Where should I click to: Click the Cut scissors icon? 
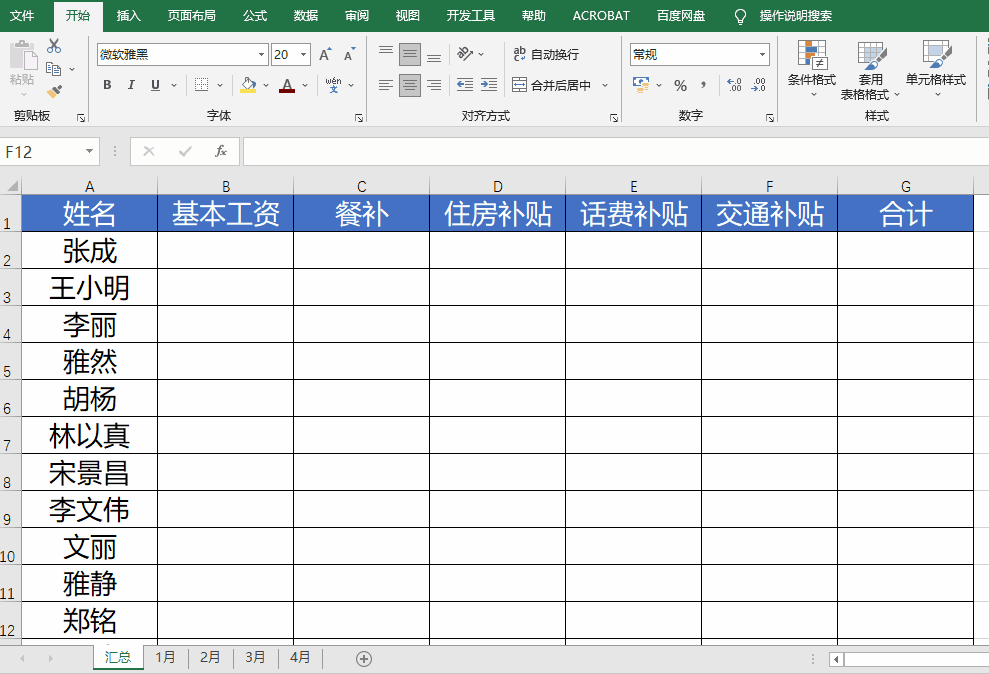(54, 46)
